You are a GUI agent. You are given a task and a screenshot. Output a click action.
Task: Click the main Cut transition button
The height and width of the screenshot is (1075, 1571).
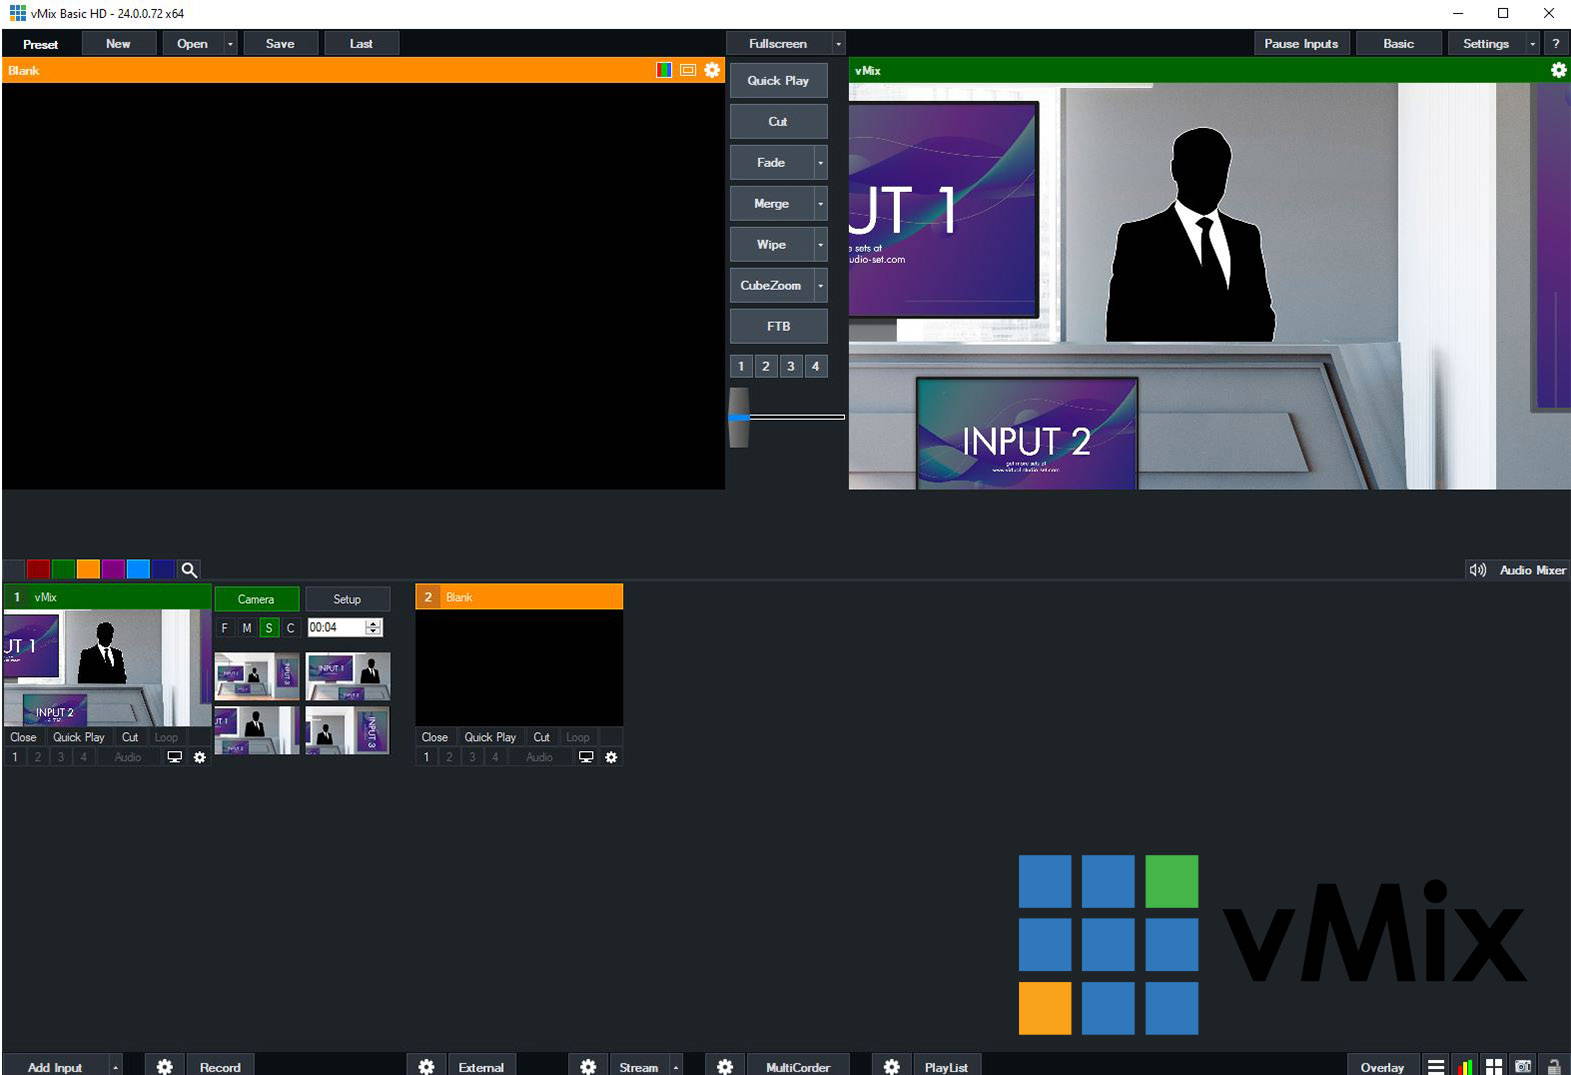pyautogui.click(x=778, y=121)
